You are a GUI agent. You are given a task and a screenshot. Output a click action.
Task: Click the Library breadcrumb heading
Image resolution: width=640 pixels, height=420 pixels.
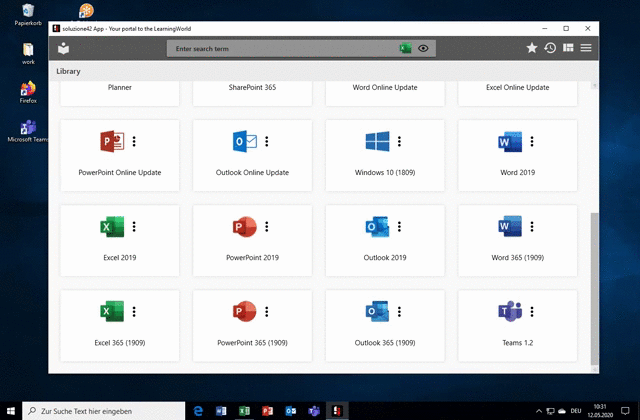click(x=68, y=71)
